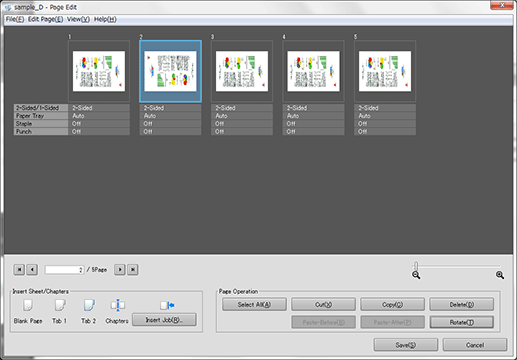
Task: Go to next page arrow button
Action: pyautogui.click(x=120, y=269)
